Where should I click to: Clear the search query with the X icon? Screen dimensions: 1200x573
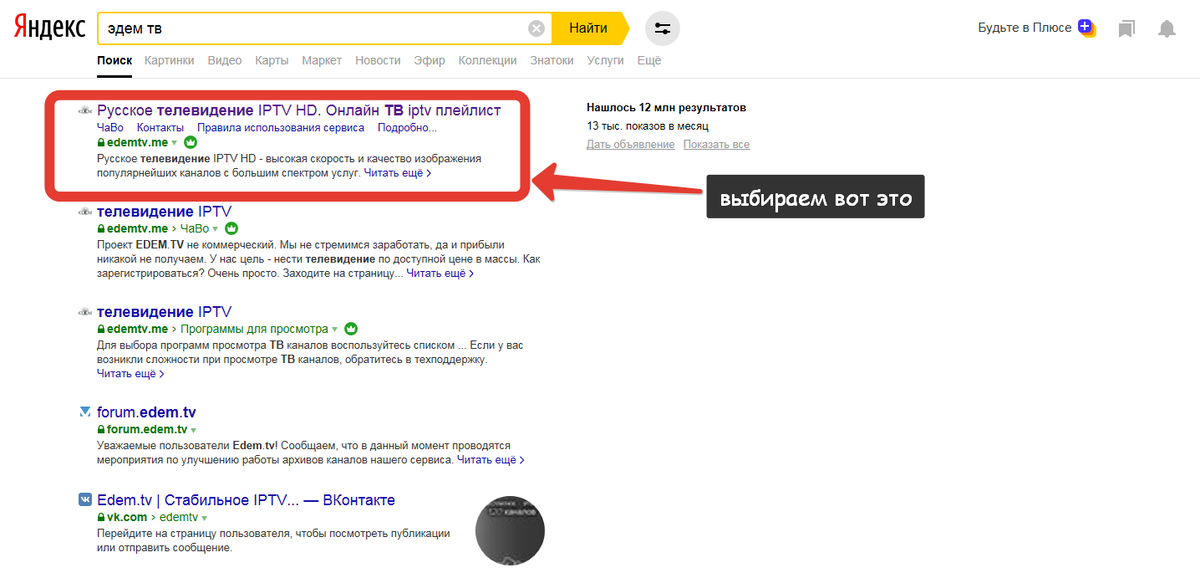tap(537, 28)
